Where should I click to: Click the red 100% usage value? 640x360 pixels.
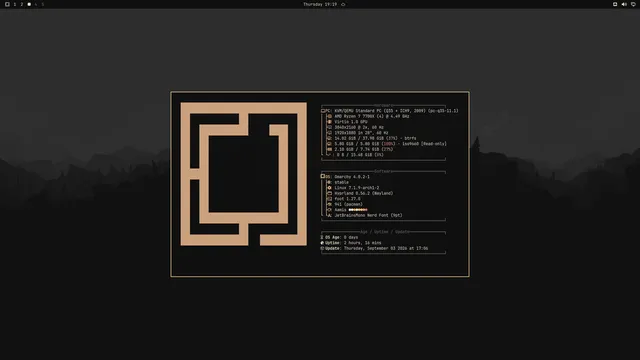(x=389, y=144)
